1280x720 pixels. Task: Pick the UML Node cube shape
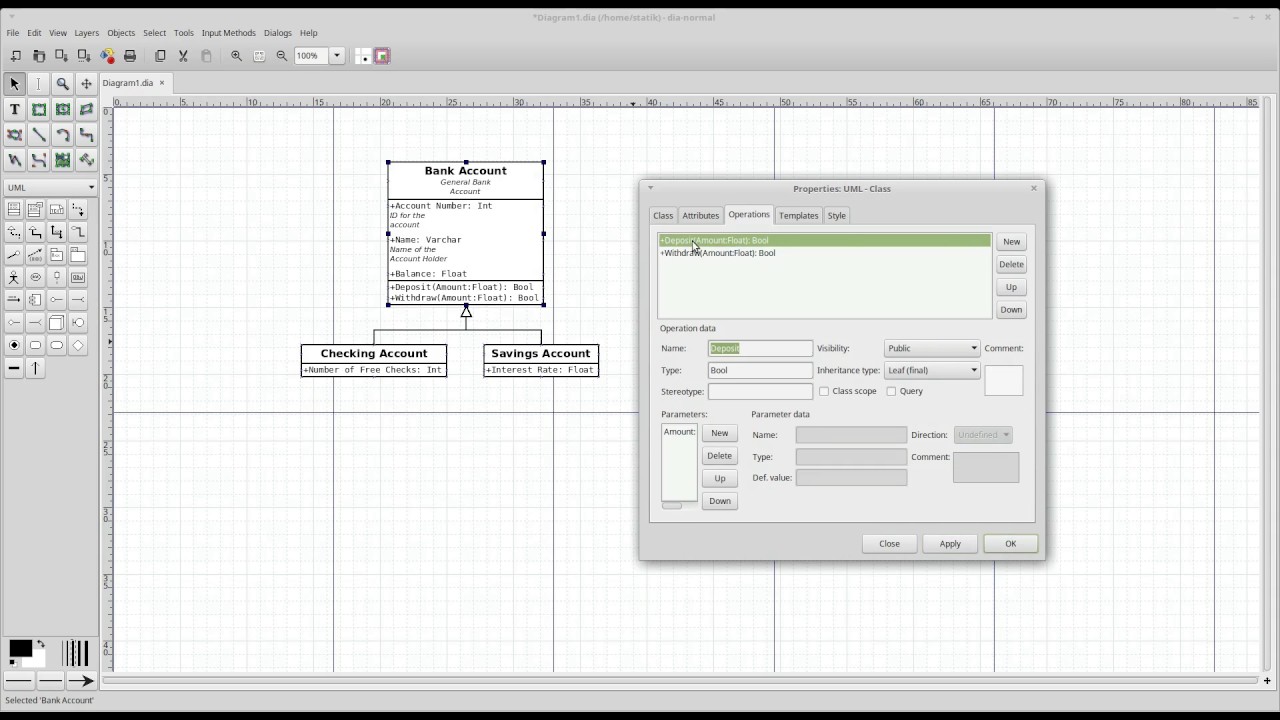click(57, 322)
